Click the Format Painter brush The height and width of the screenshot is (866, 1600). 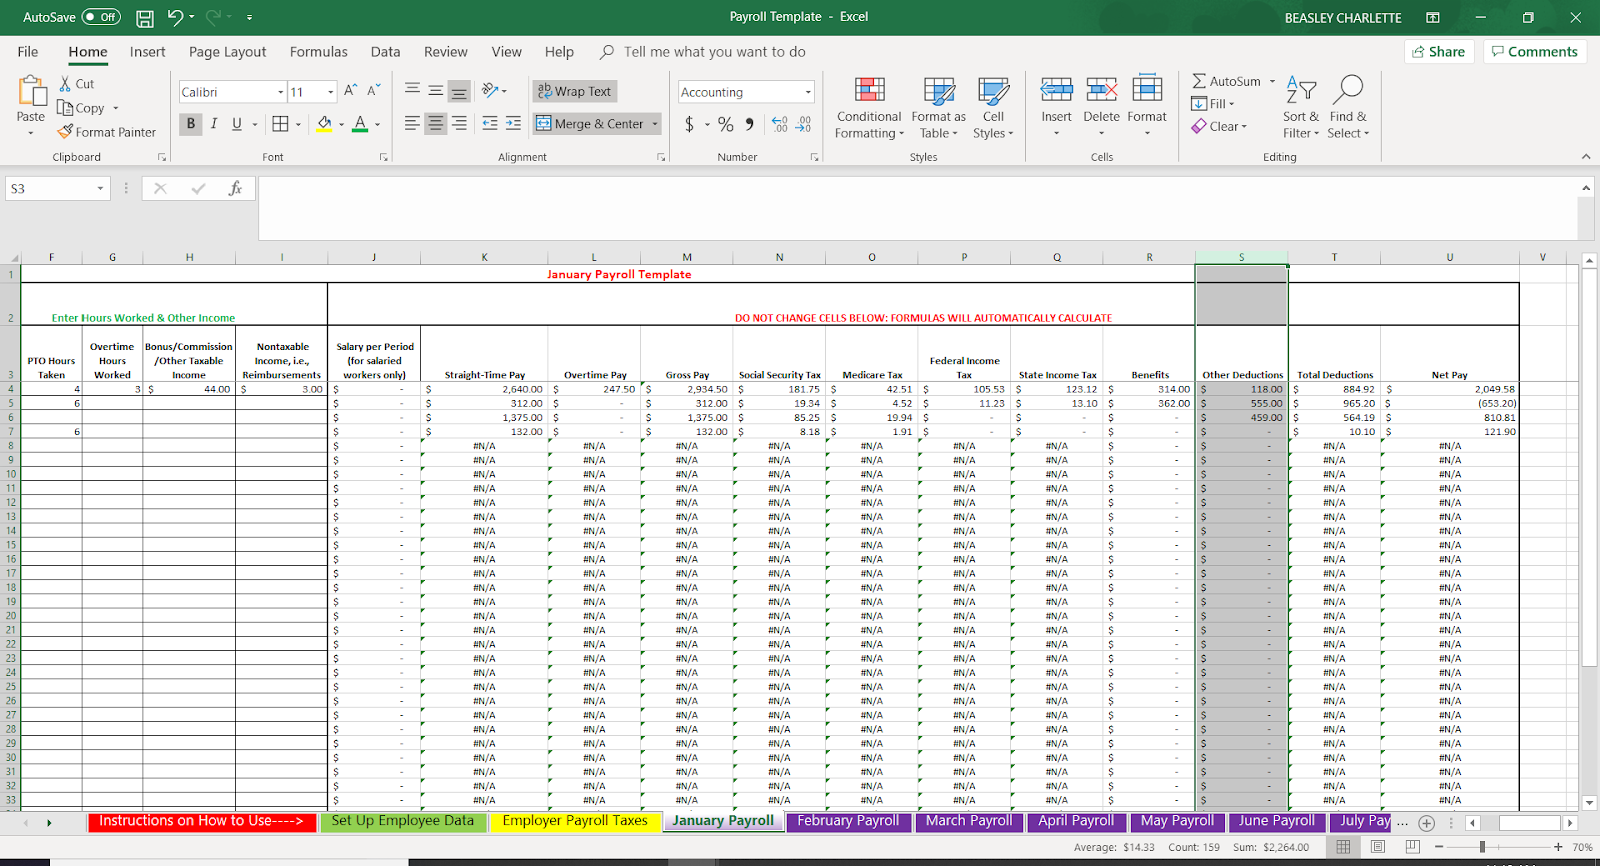tap(66, 132)
